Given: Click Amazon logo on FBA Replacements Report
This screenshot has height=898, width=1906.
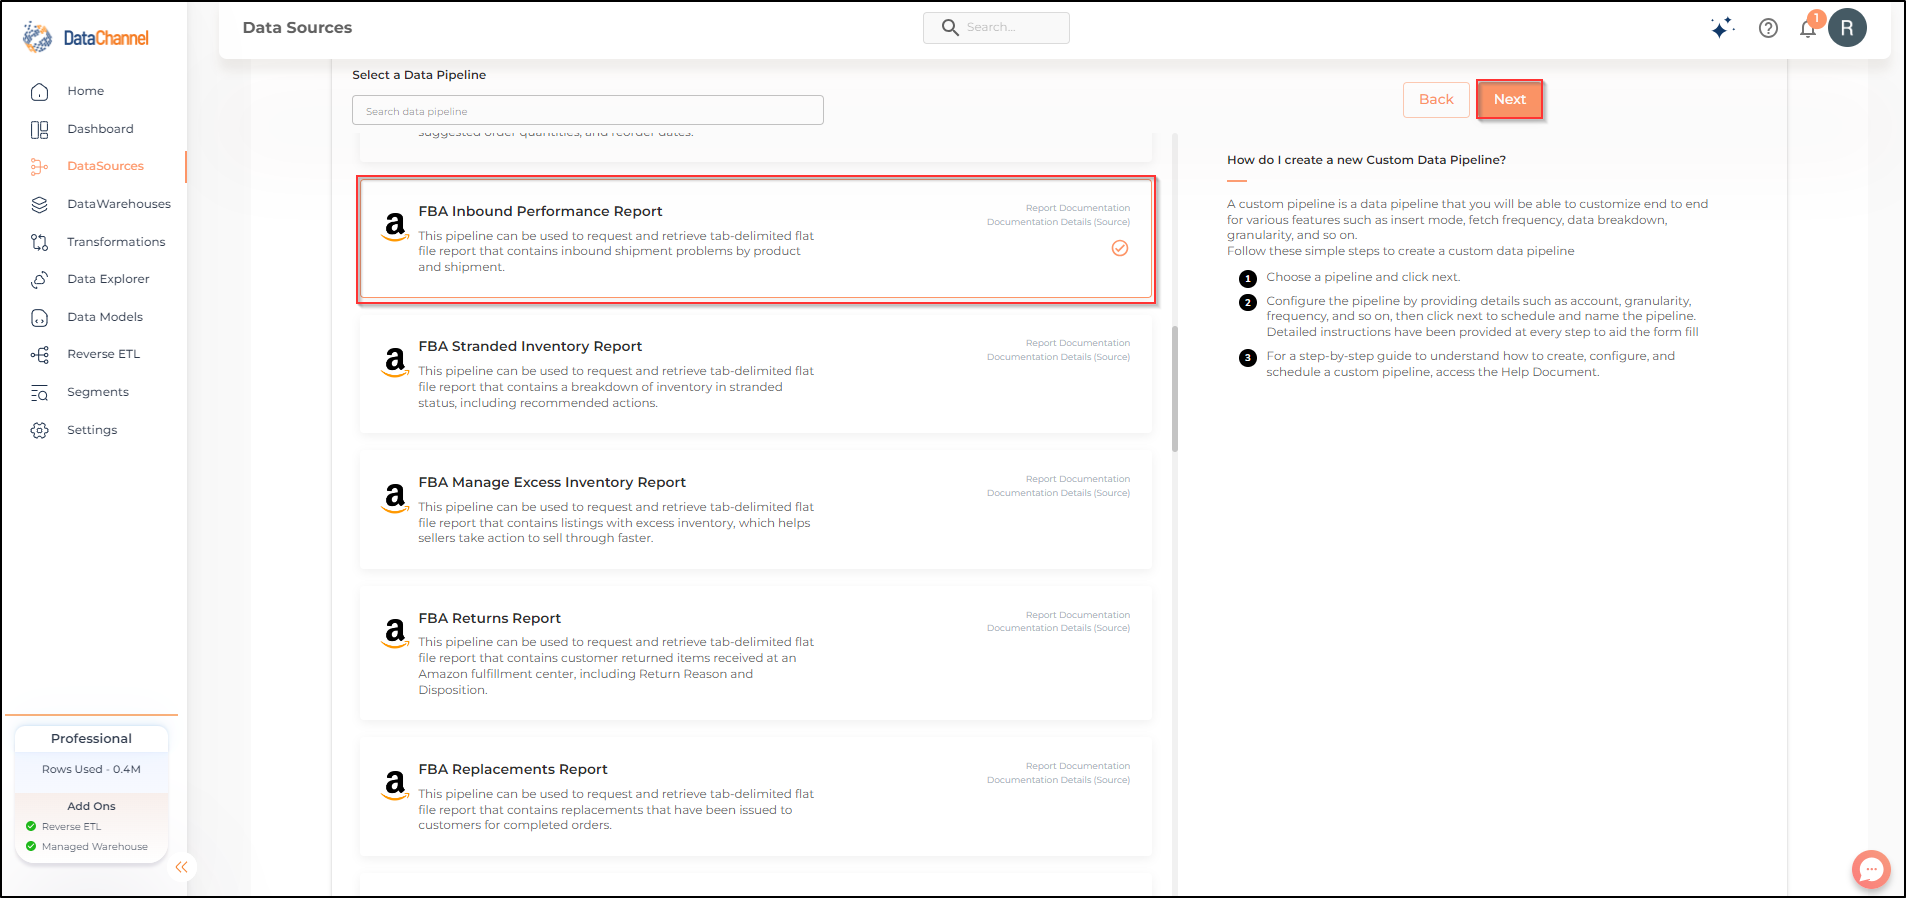Looking at the screenshot, I should 395,784.
